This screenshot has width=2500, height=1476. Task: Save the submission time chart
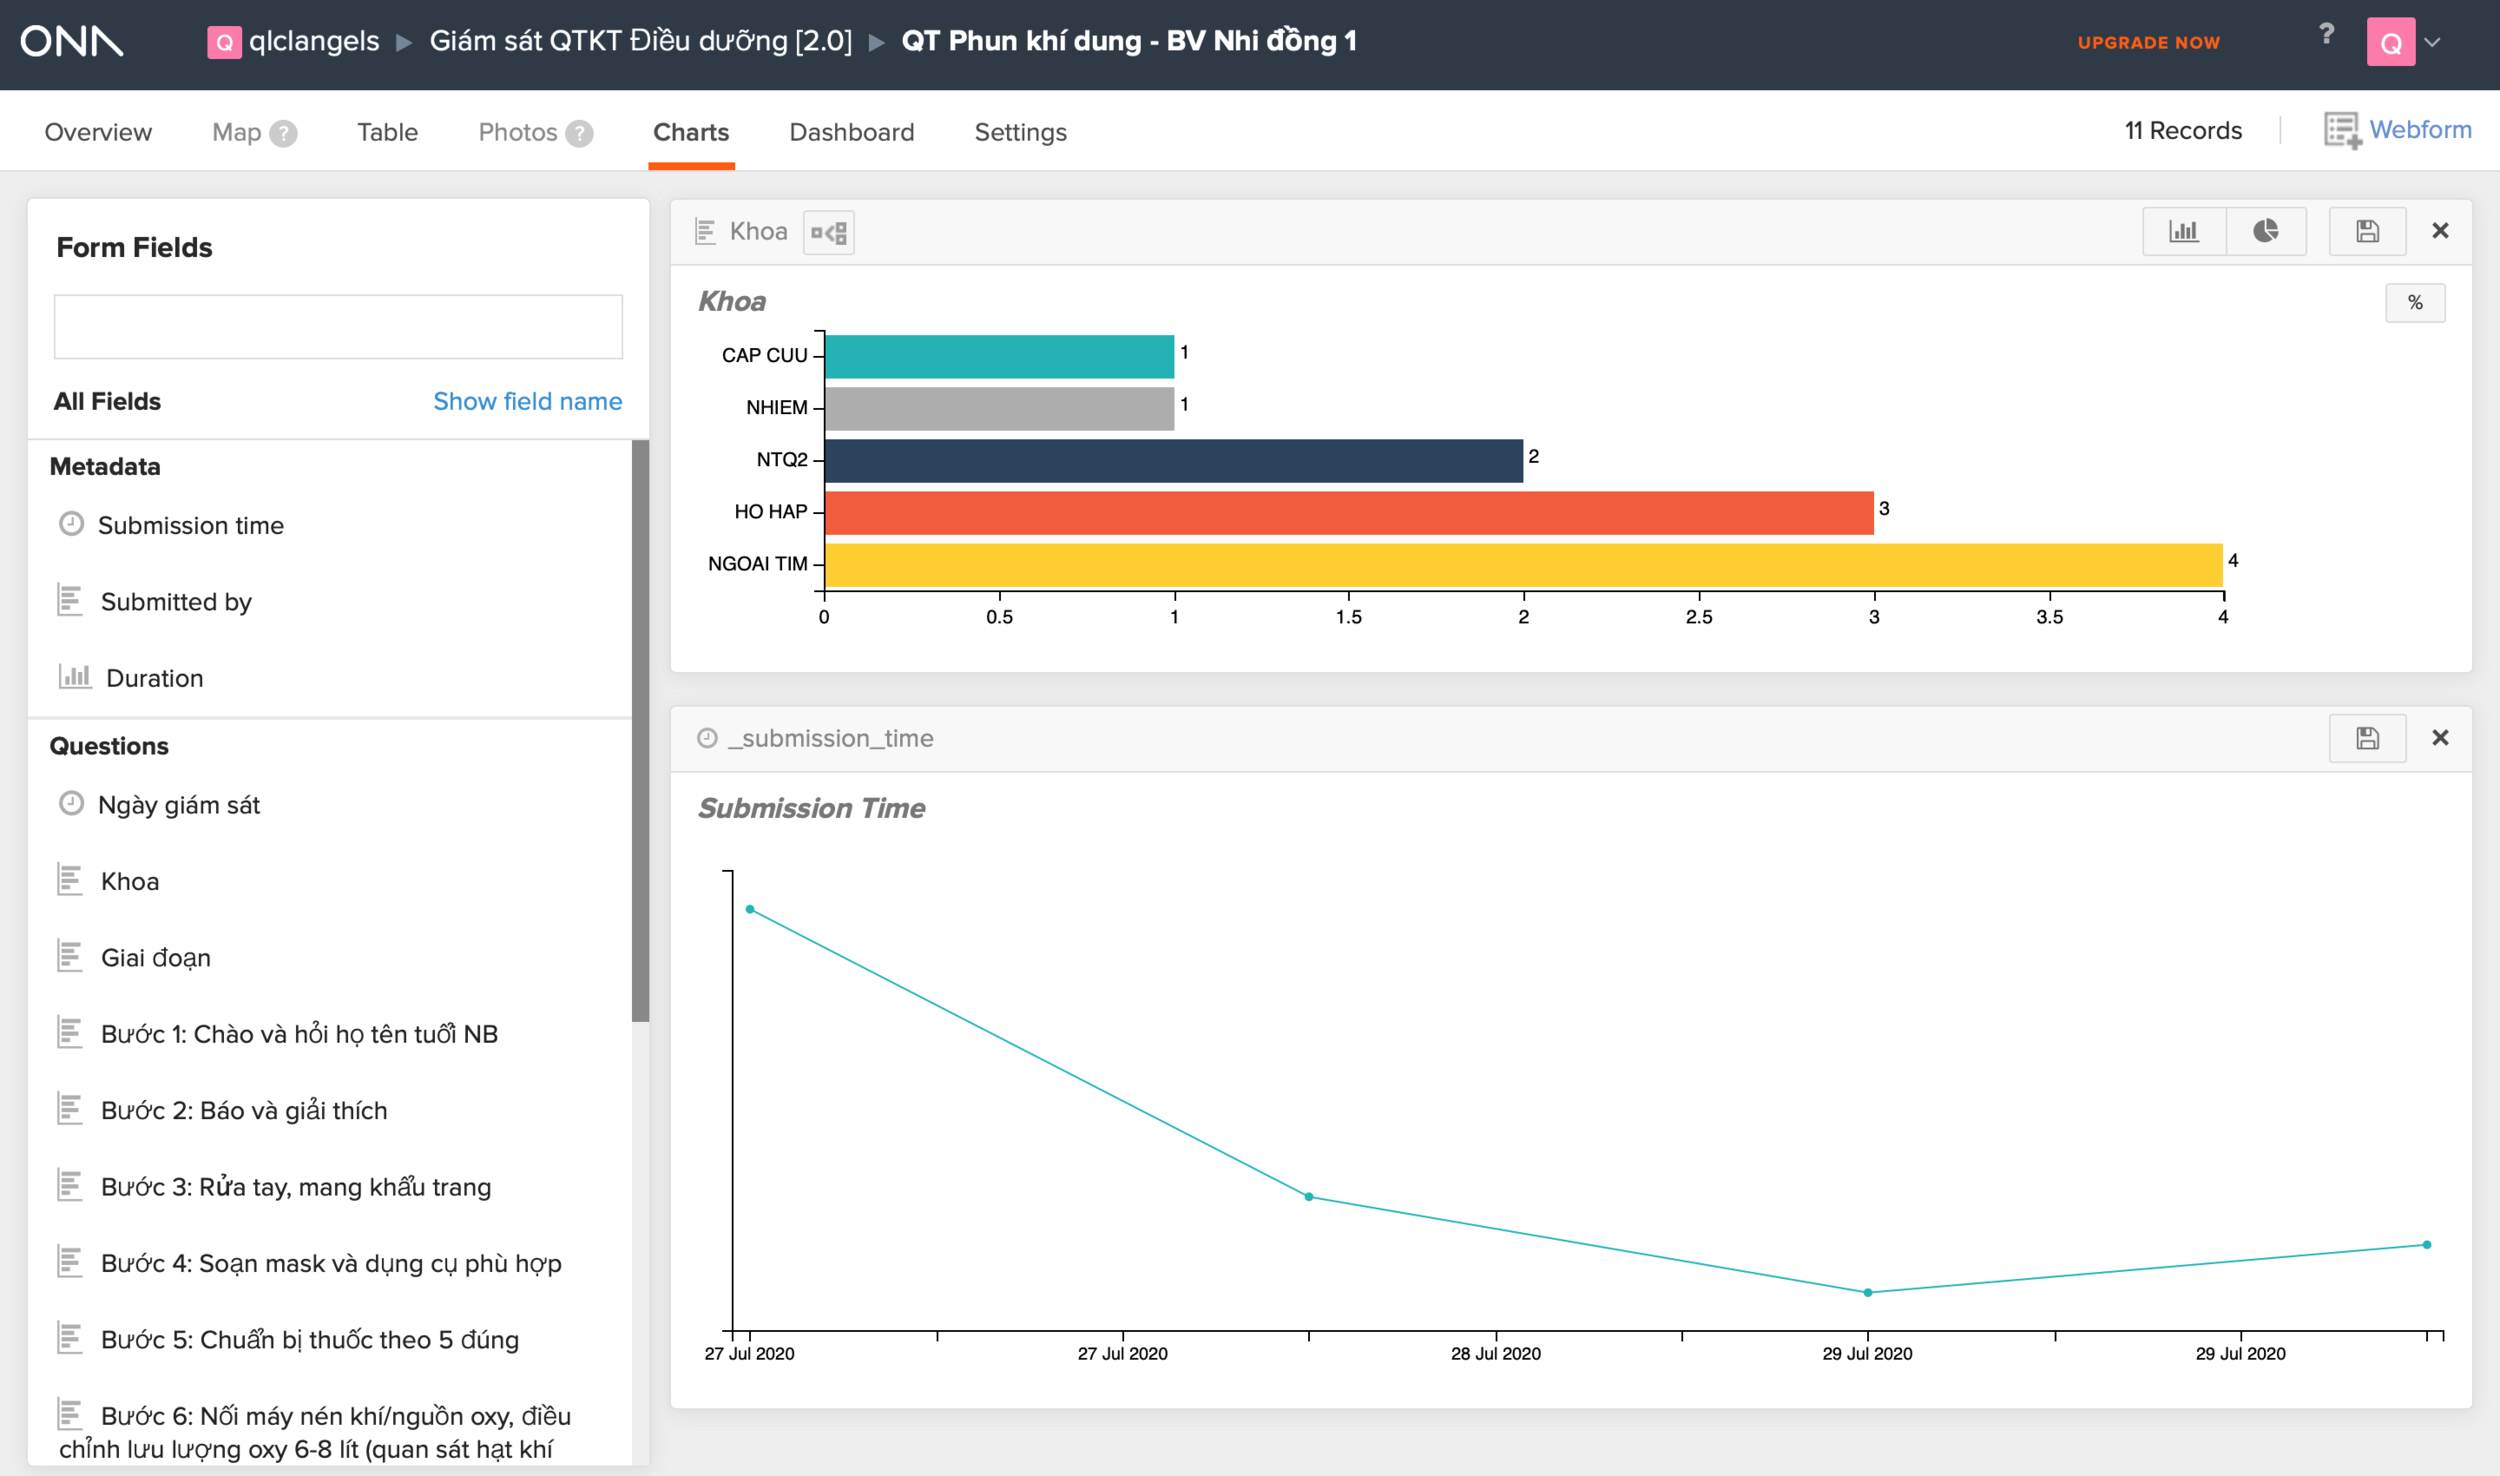click(x=2367, y=739)
